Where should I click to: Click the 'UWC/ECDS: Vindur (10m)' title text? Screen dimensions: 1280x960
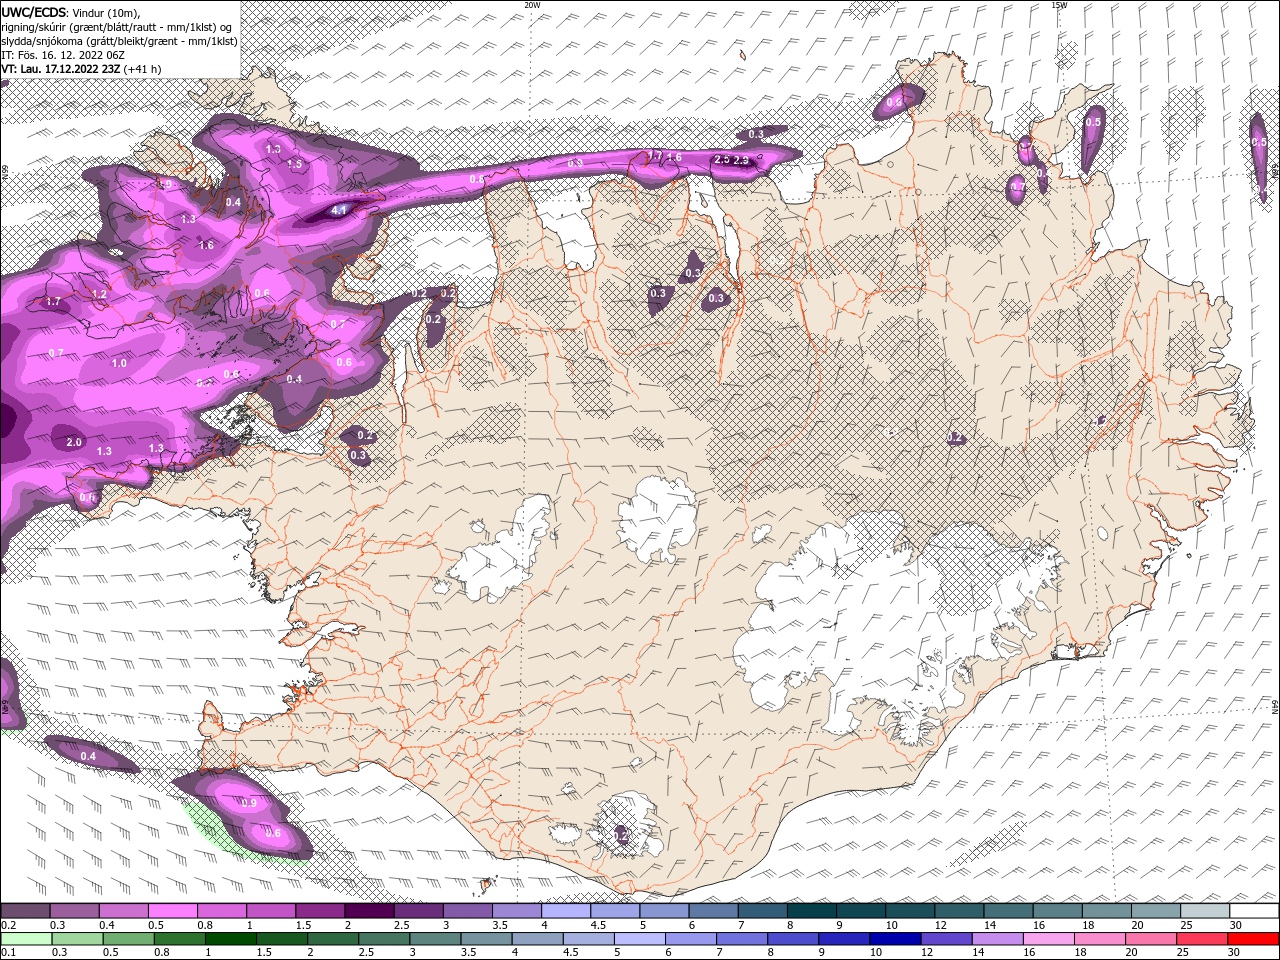pos(71,12)
